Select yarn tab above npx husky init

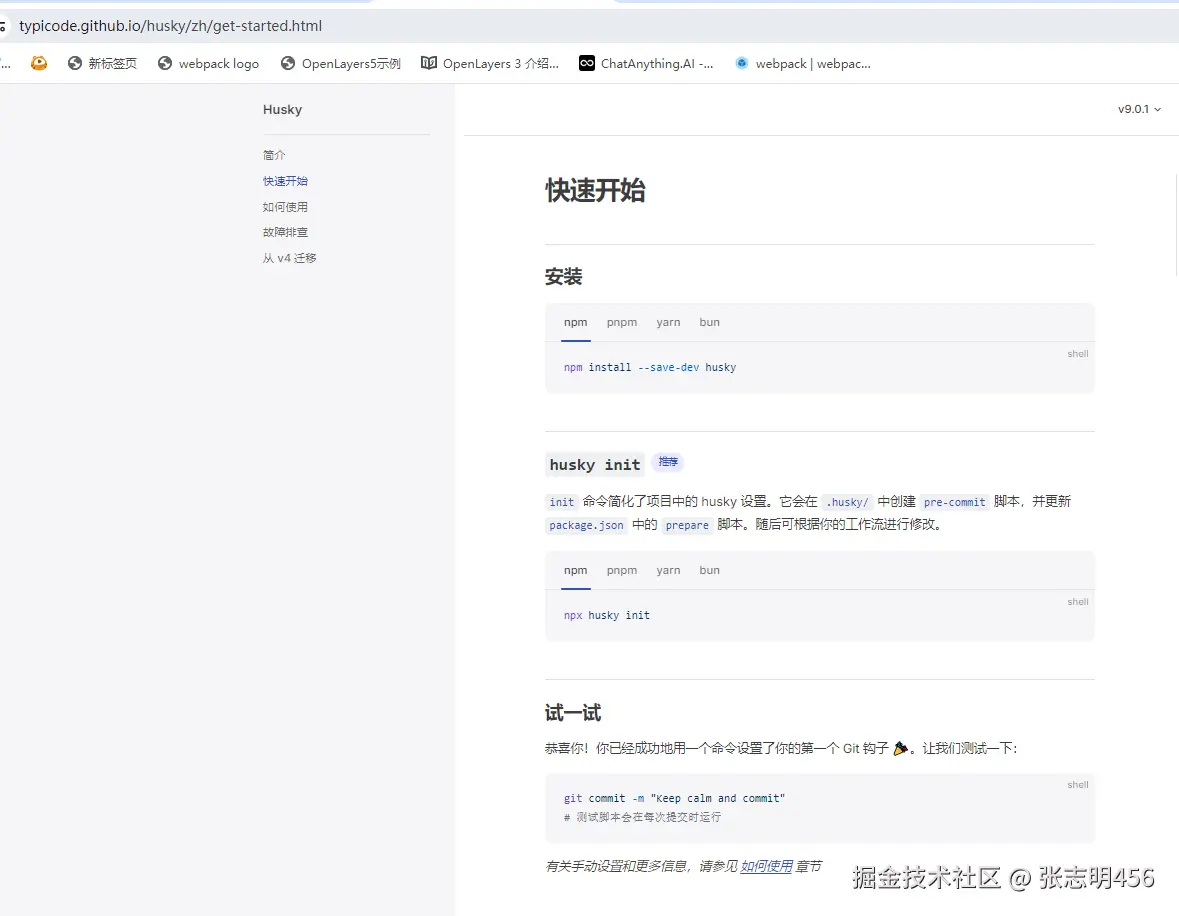668,570
